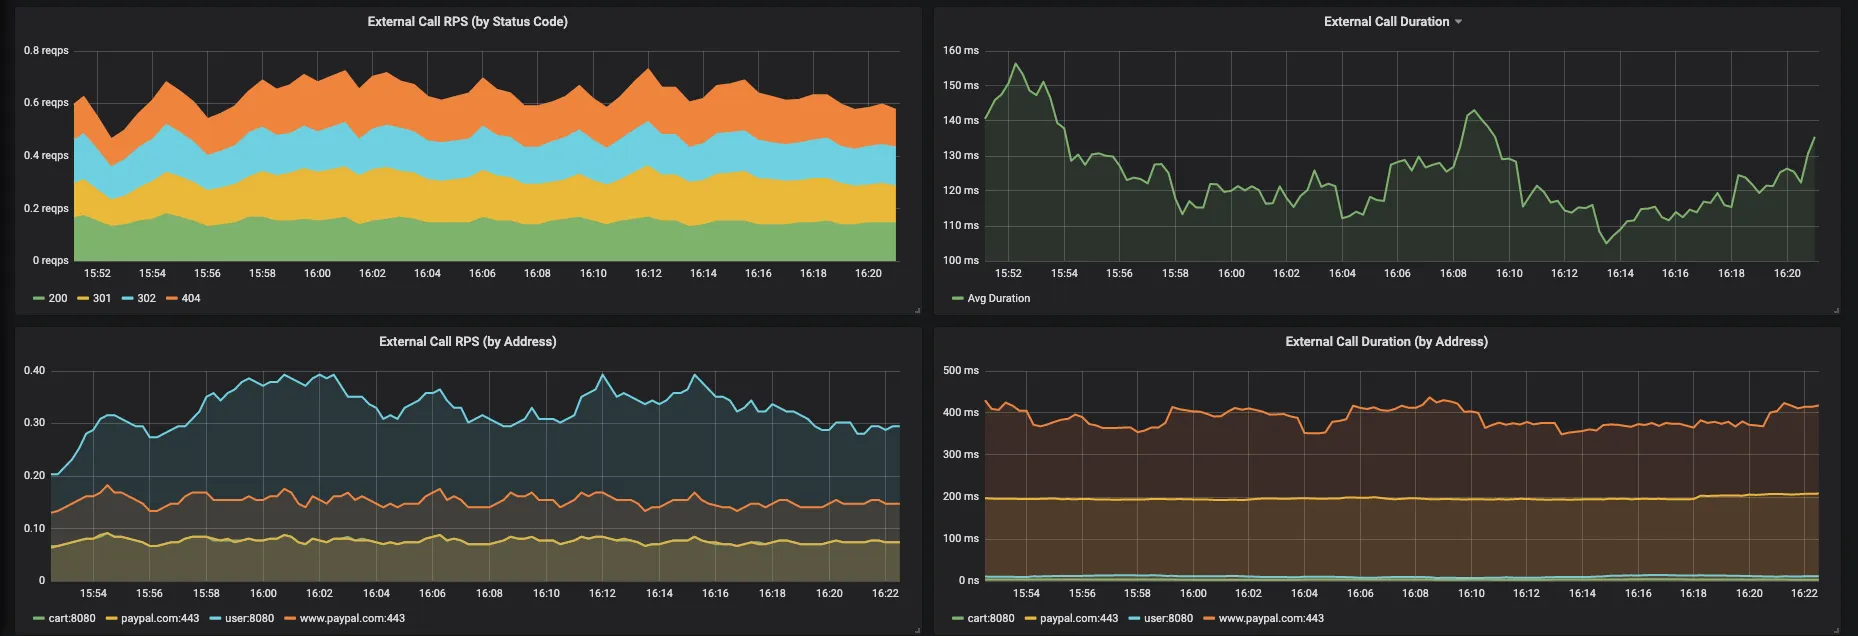Click green color swatch next to 200
Viewport: 1858px width, 636px height.
(x=39, y=298)
